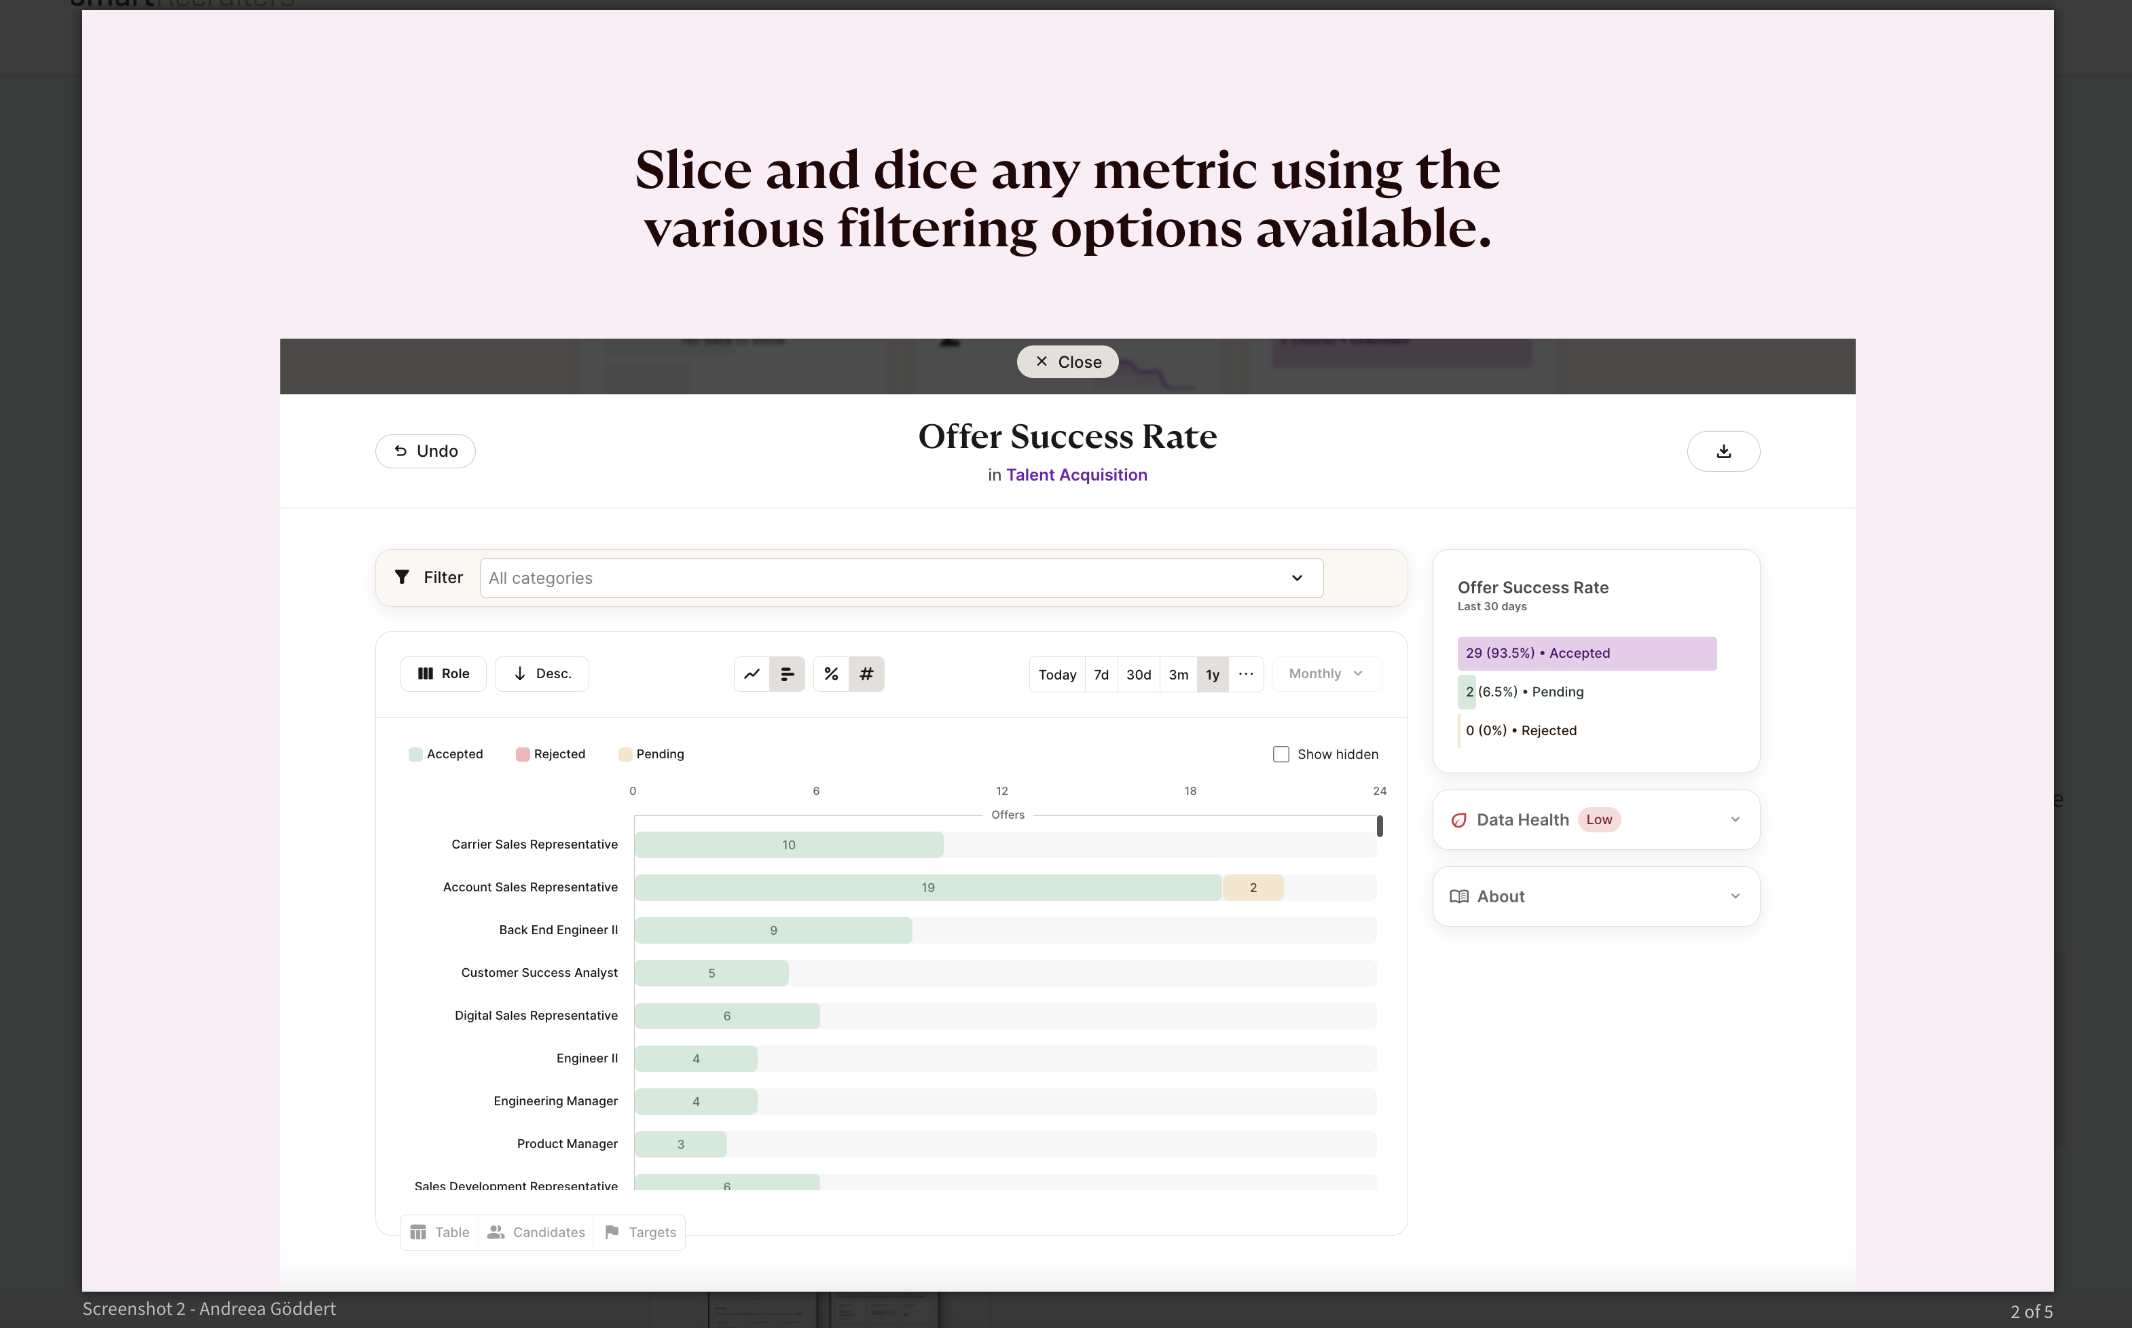Click the download icon button
This screenshot has height=1328, width=2132.
(x=1723, y=451)
